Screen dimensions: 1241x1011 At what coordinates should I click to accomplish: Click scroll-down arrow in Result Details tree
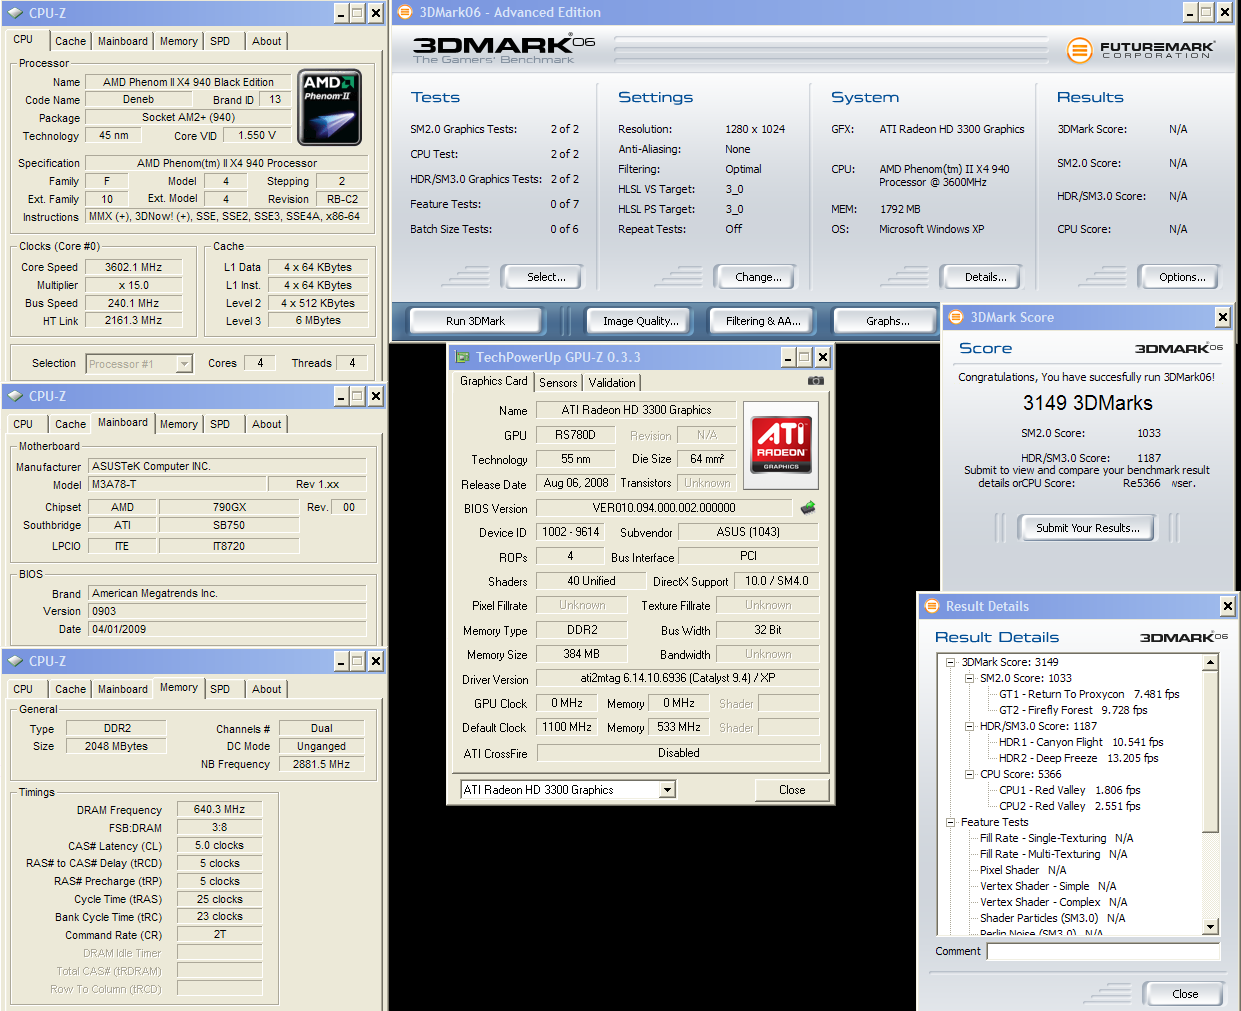pyautogui.click(x=1210, y=927)
